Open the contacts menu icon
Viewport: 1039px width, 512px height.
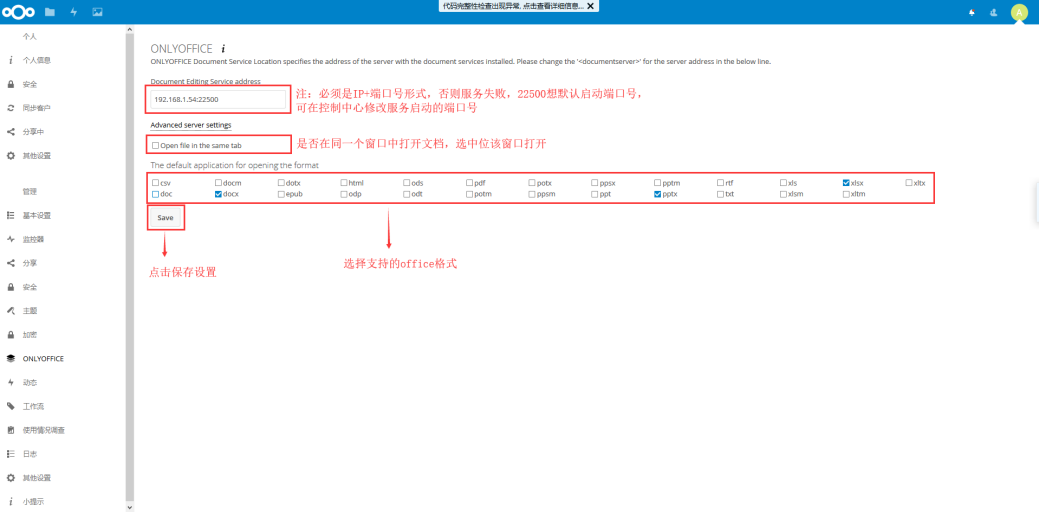[x=993, y=12]
